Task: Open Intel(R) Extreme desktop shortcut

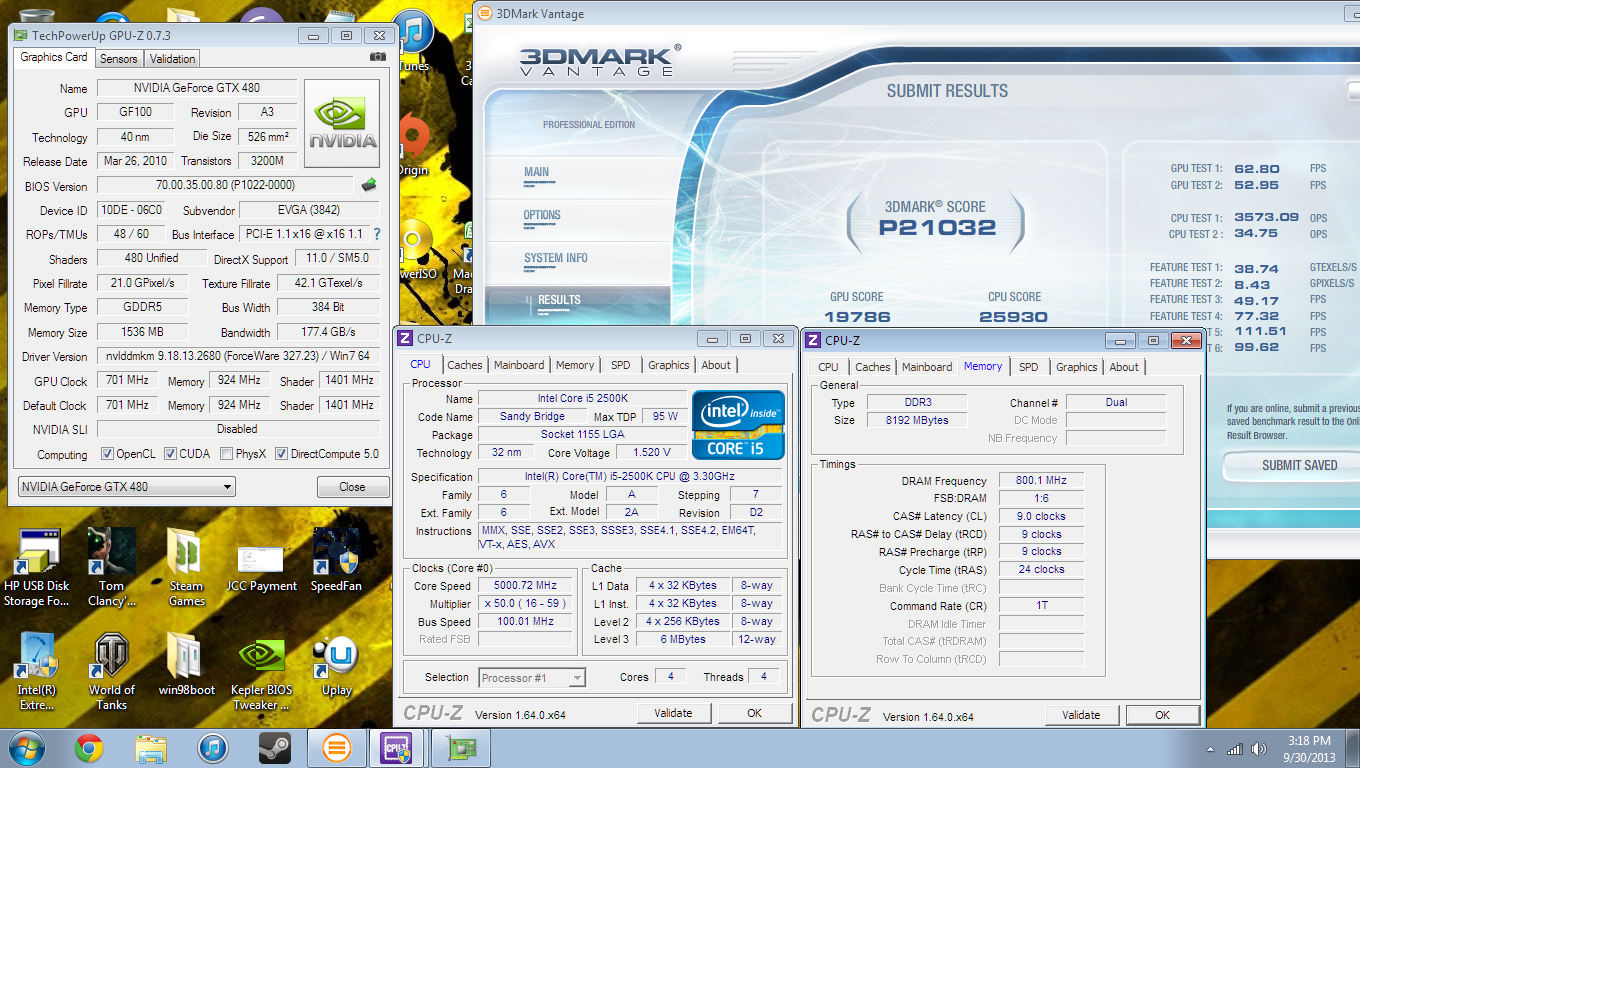Action: pos(37,672)
